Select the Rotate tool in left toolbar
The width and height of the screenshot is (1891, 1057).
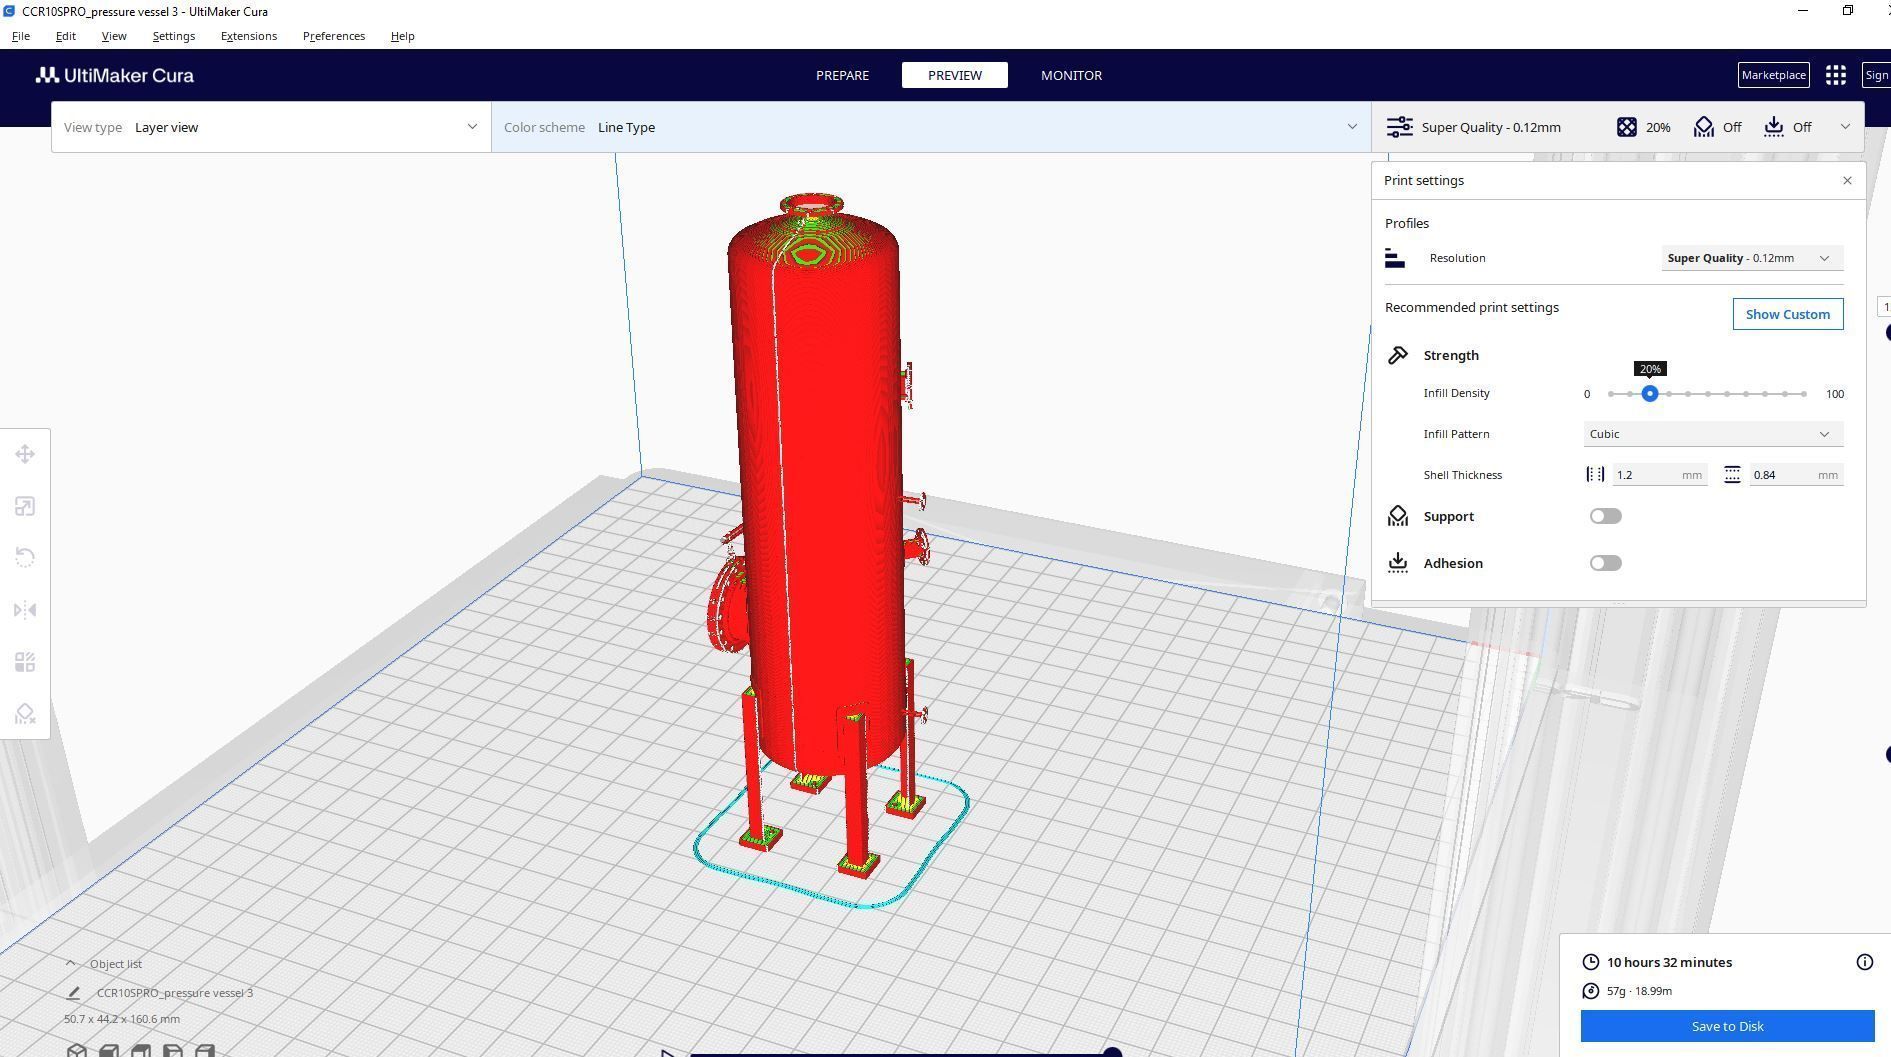coord(25,558)
